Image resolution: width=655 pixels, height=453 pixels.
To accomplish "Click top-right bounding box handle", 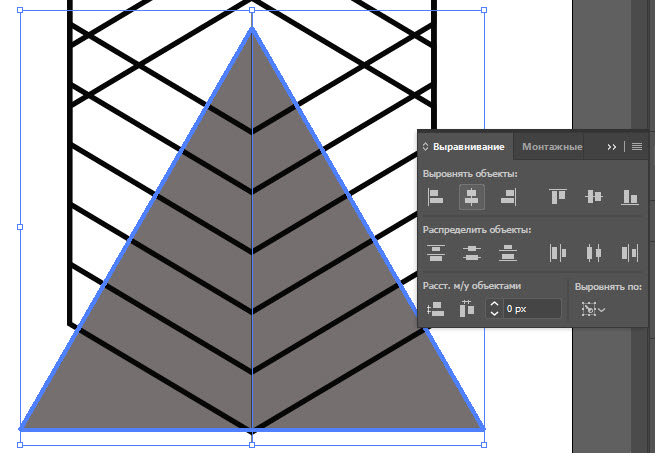I will (484, 10).
